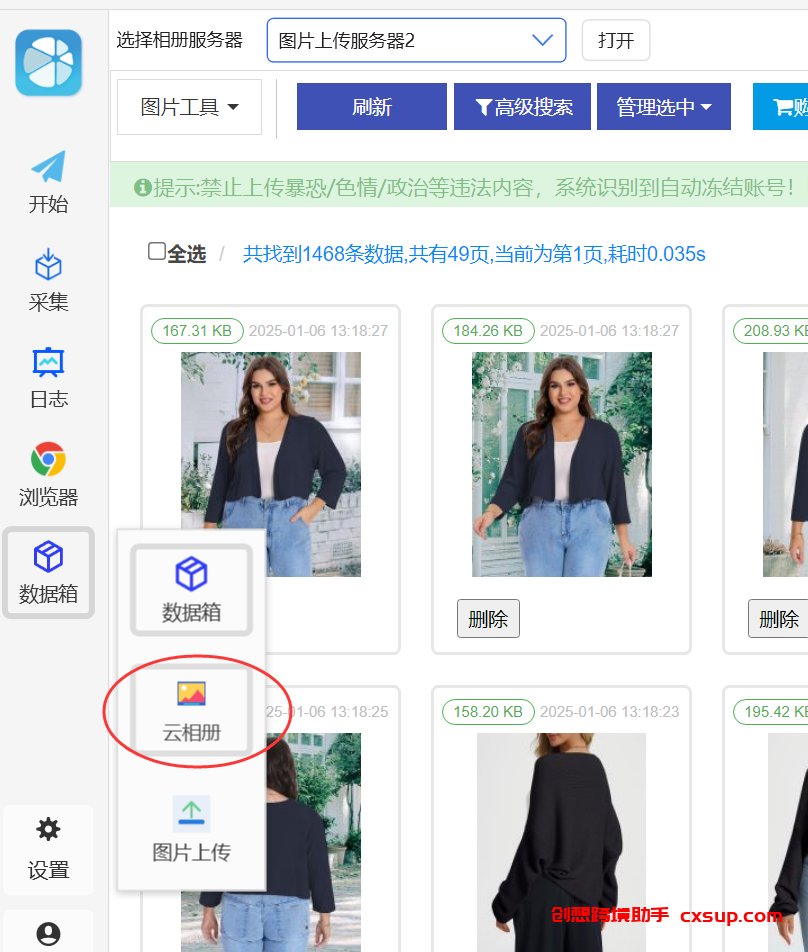Click the 打开 button
This screenshot has width=808, height=952.
click(x=616, y=40)
